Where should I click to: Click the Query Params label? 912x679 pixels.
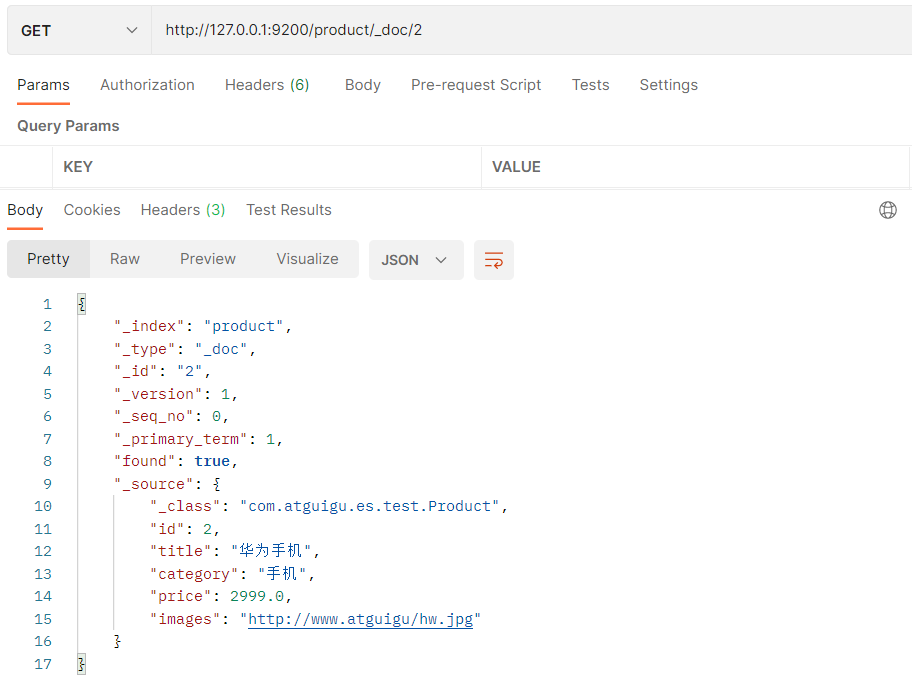tap(68, 126)
